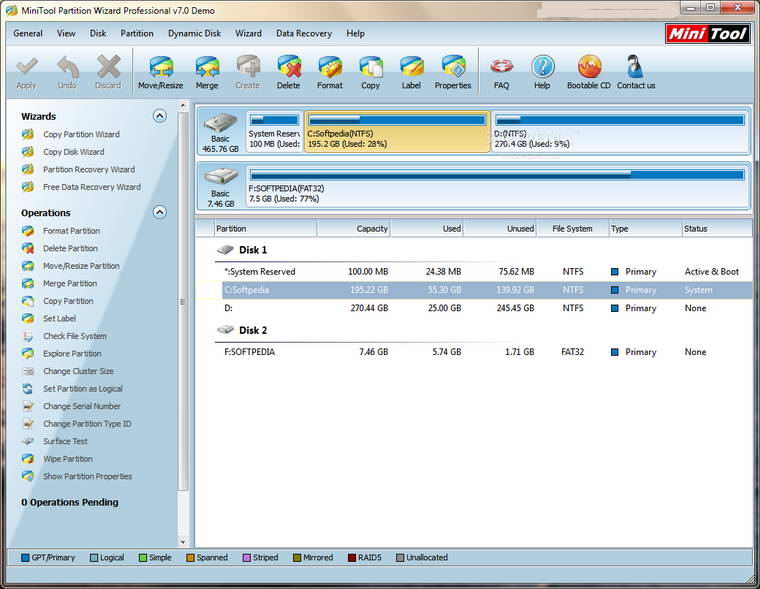
Task: Sort by Capacity column header
Action: point(353,228)
